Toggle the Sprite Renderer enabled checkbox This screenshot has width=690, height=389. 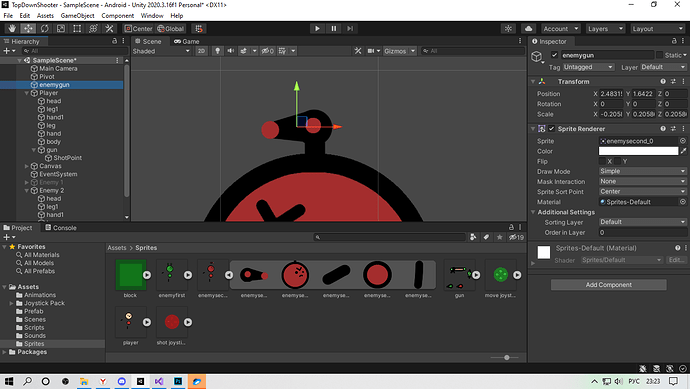pos(551,128)
